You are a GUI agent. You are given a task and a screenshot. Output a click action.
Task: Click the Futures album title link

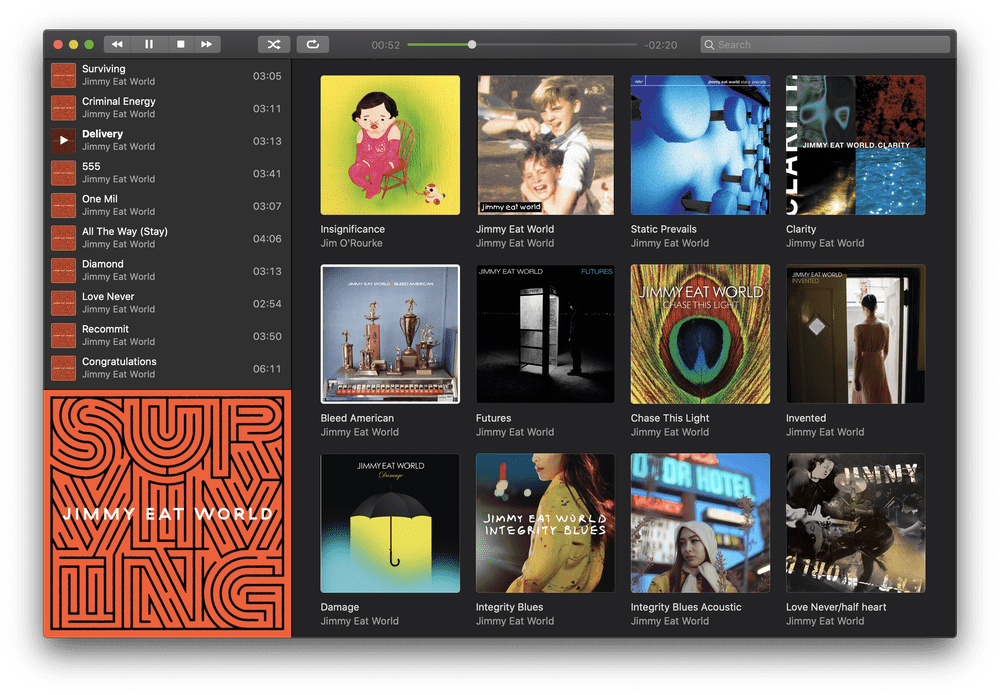(493, 418)
